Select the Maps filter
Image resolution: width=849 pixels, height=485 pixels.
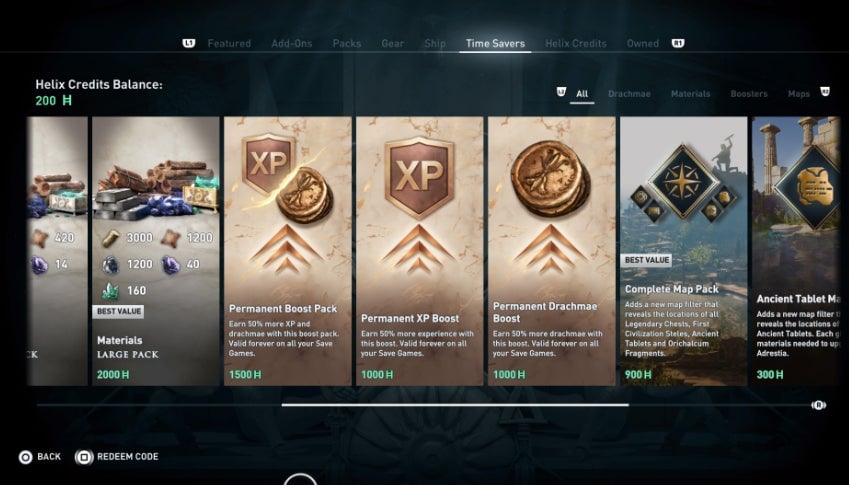(x=799, y=94)
